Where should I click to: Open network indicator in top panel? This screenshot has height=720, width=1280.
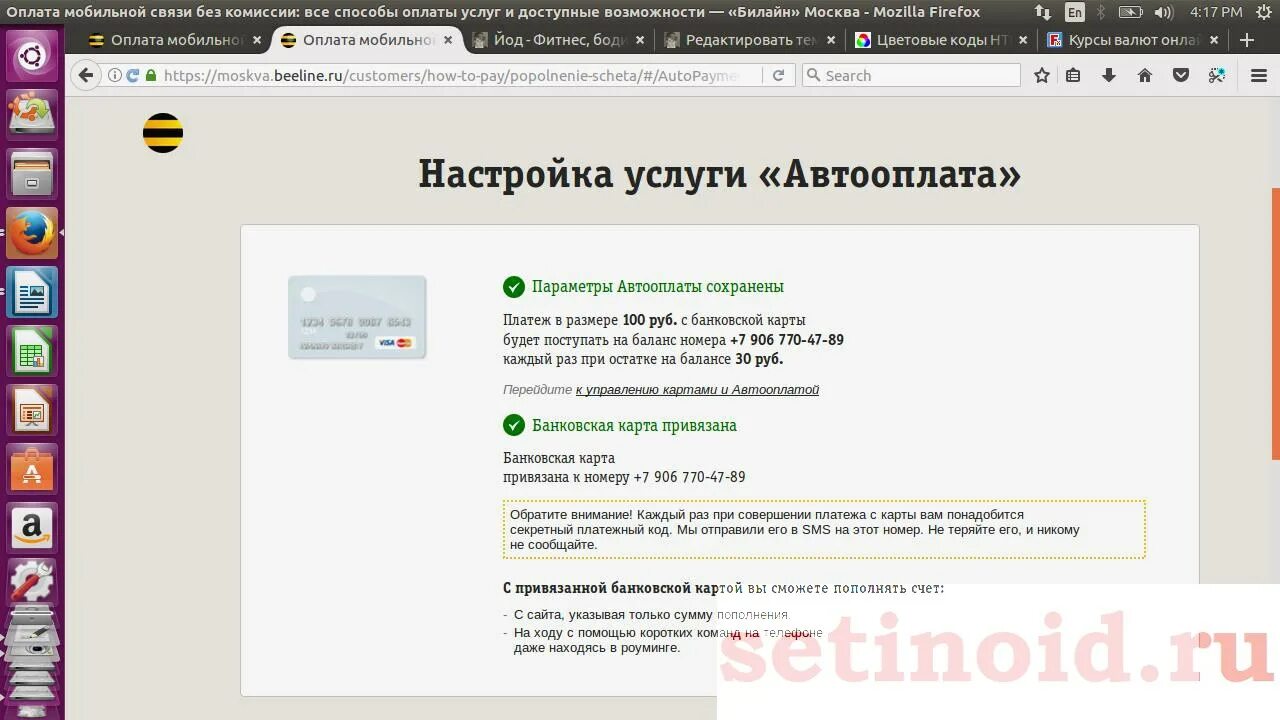(1043, 12)
